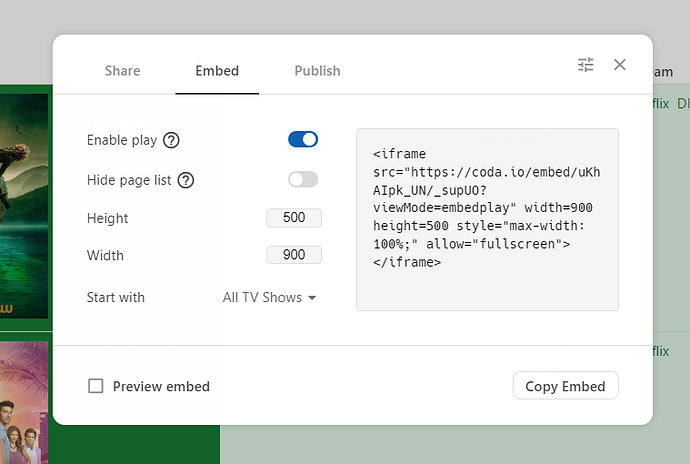Switch to the Publish tab
The width and height of the screenshot is (690, 464).
pos(317,71)
